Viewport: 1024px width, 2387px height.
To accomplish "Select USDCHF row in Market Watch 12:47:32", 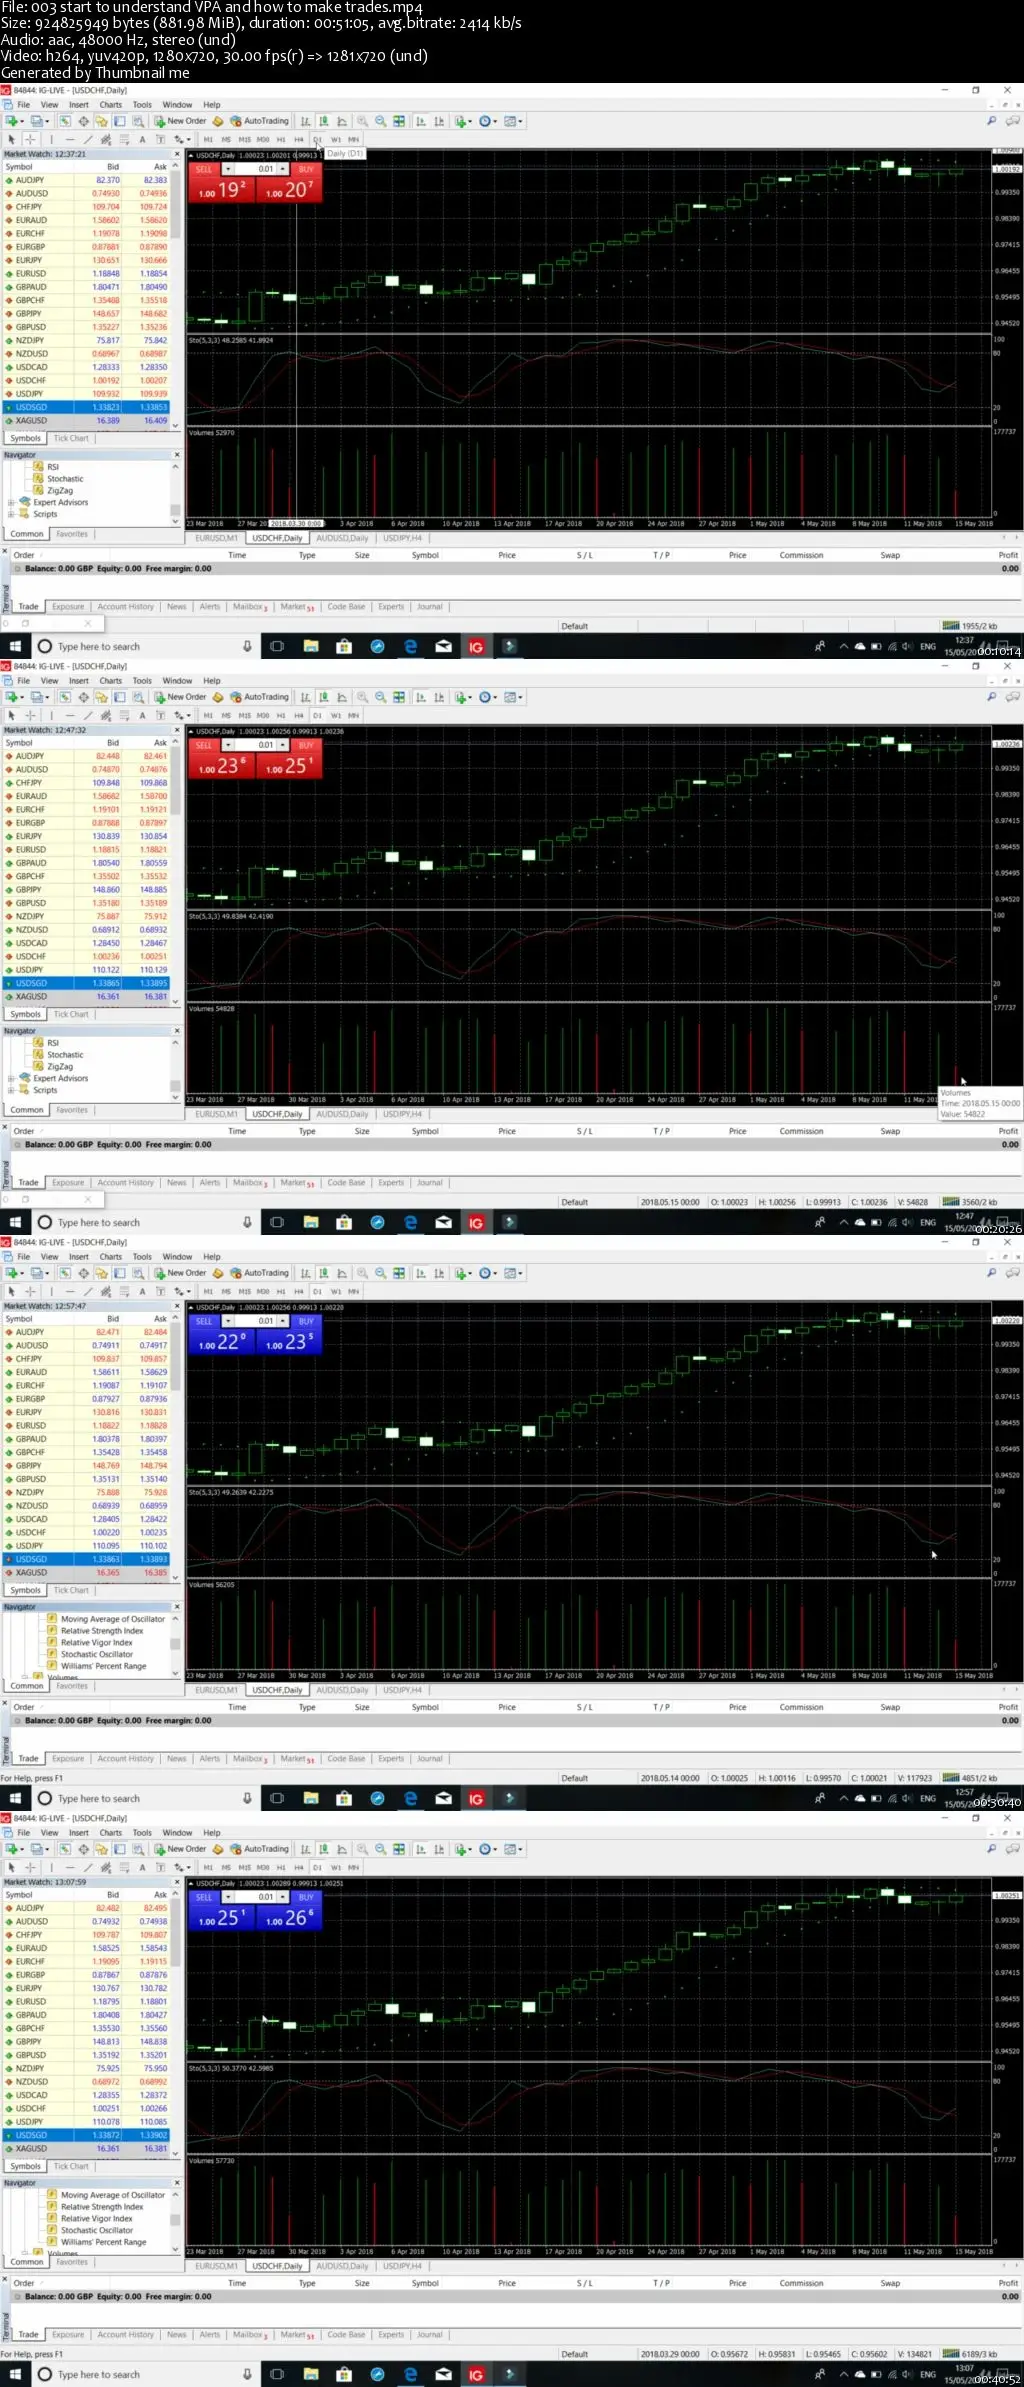I will 87,957.
